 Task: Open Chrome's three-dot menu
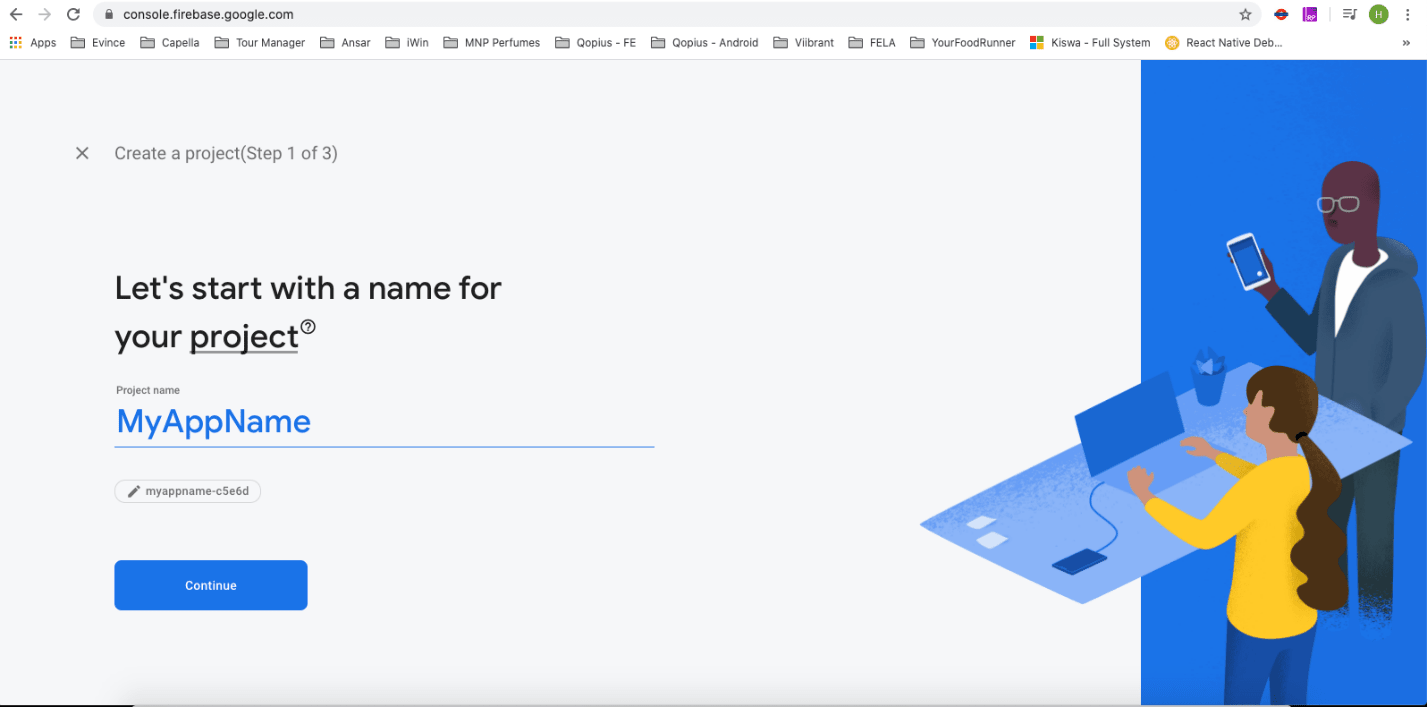point(1407,14)
